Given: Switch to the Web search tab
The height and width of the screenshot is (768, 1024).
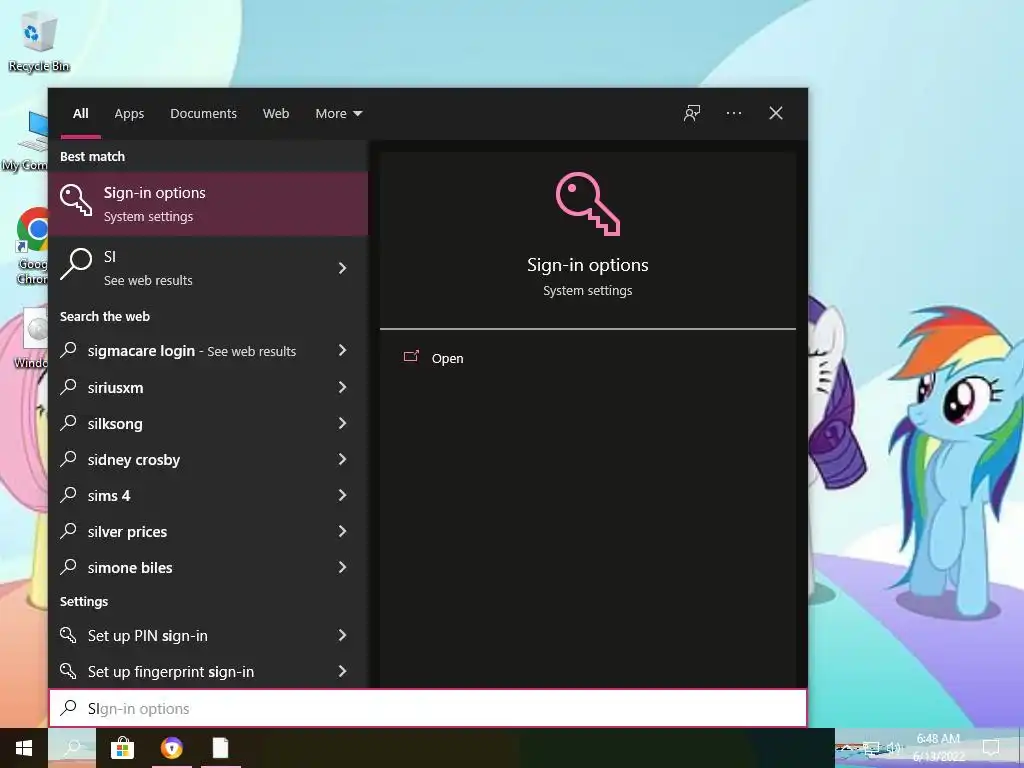Looking at the screenshot, I should [276, 114].
